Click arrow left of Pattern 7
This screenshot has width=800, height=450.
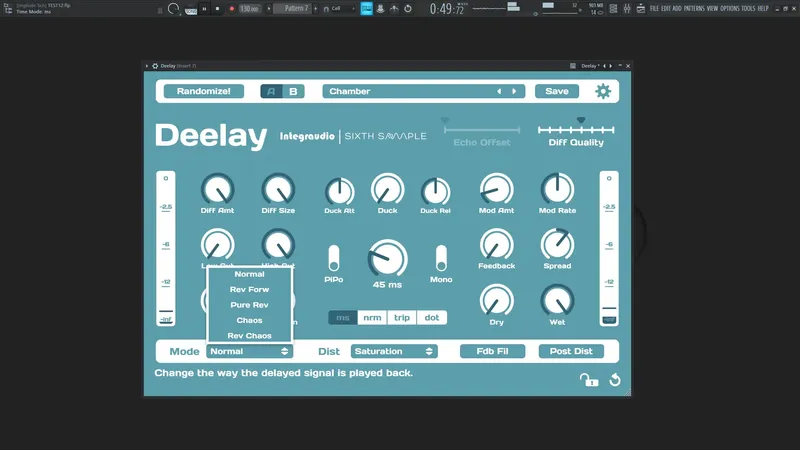269,9
